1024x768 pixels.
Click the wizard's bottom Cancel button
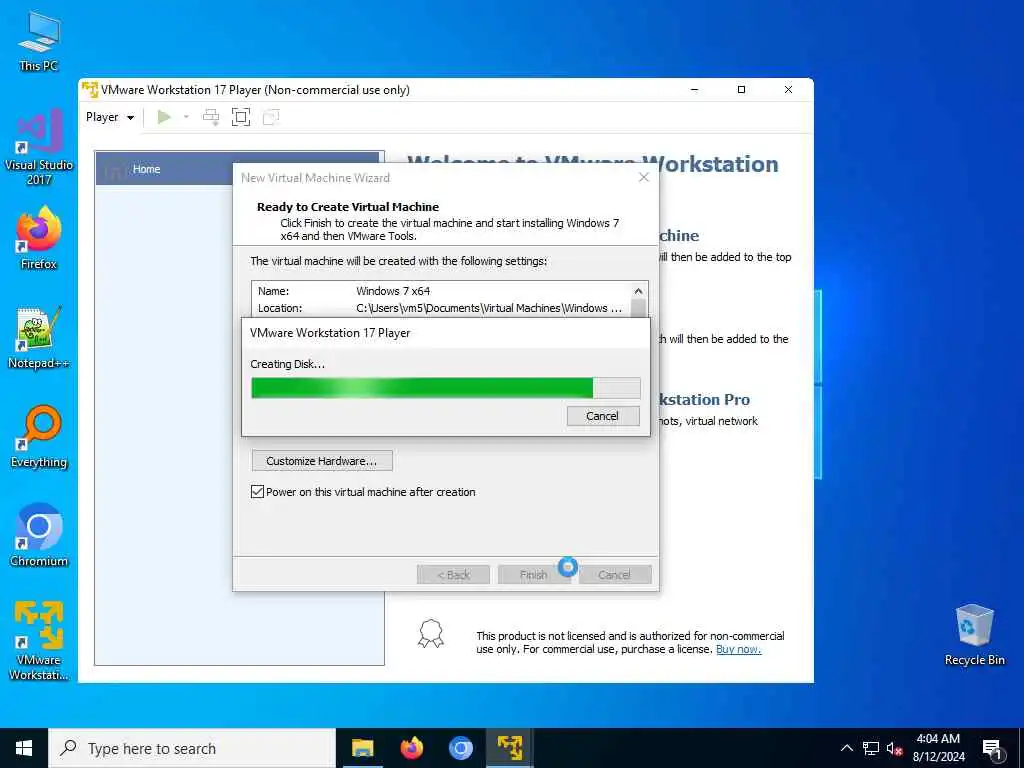(x=615, y=575)
